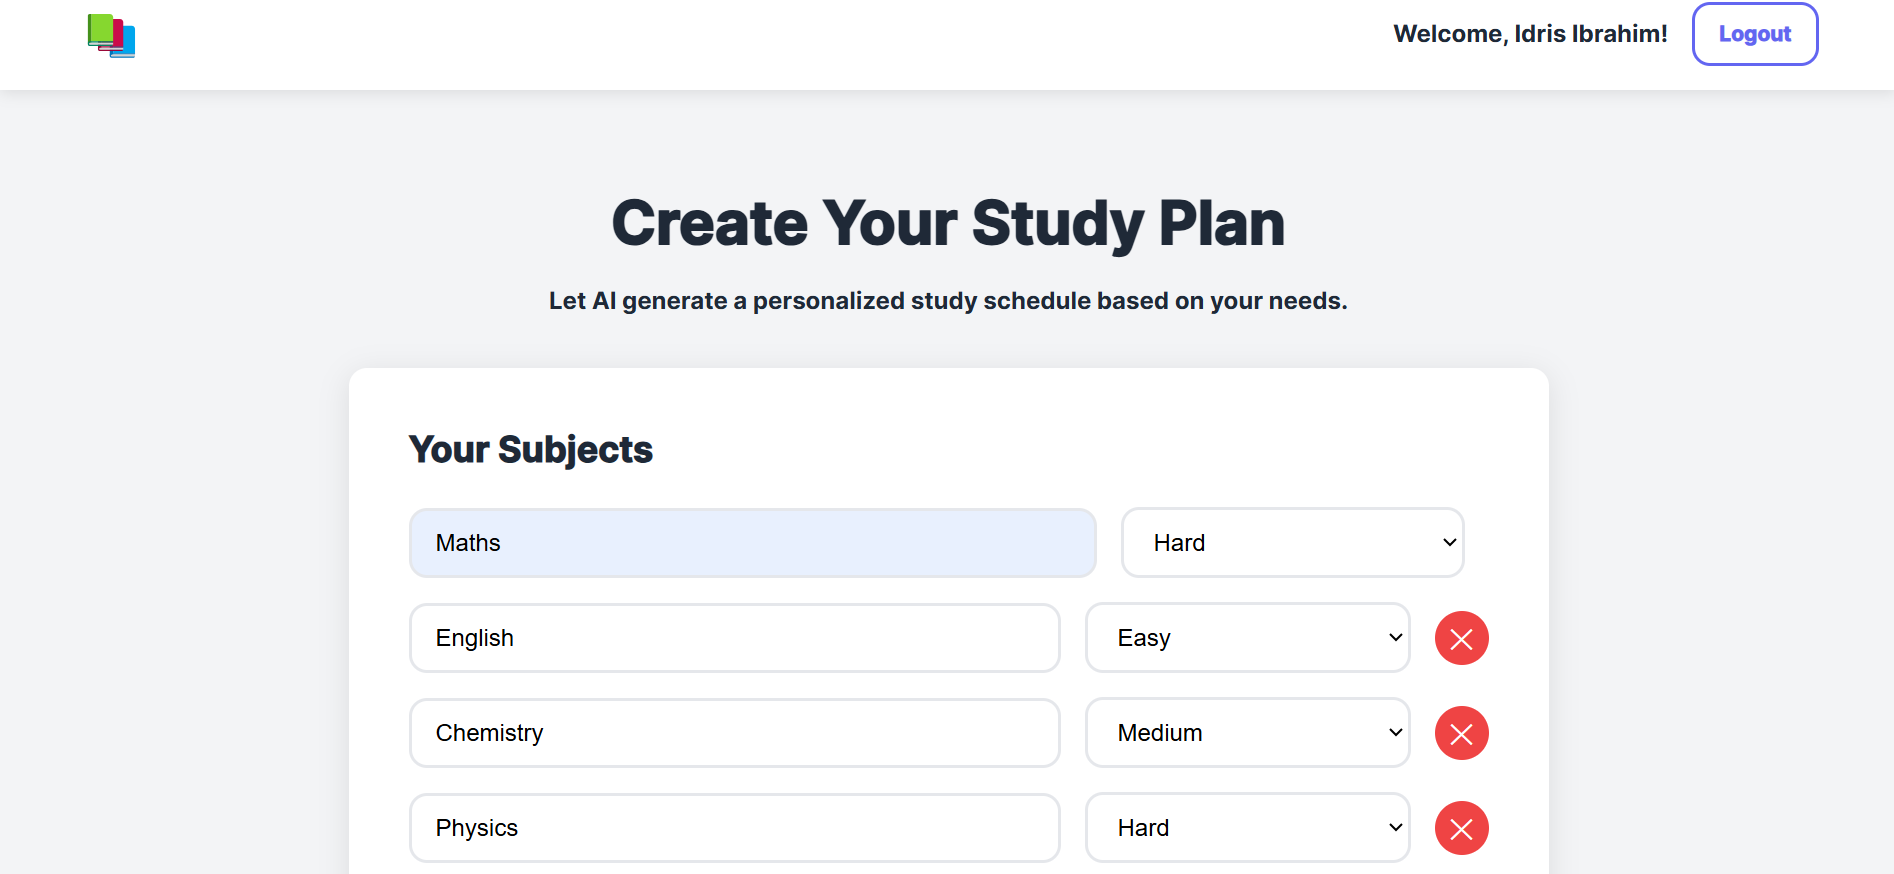Remove the English subject row

coord(1461,638)
